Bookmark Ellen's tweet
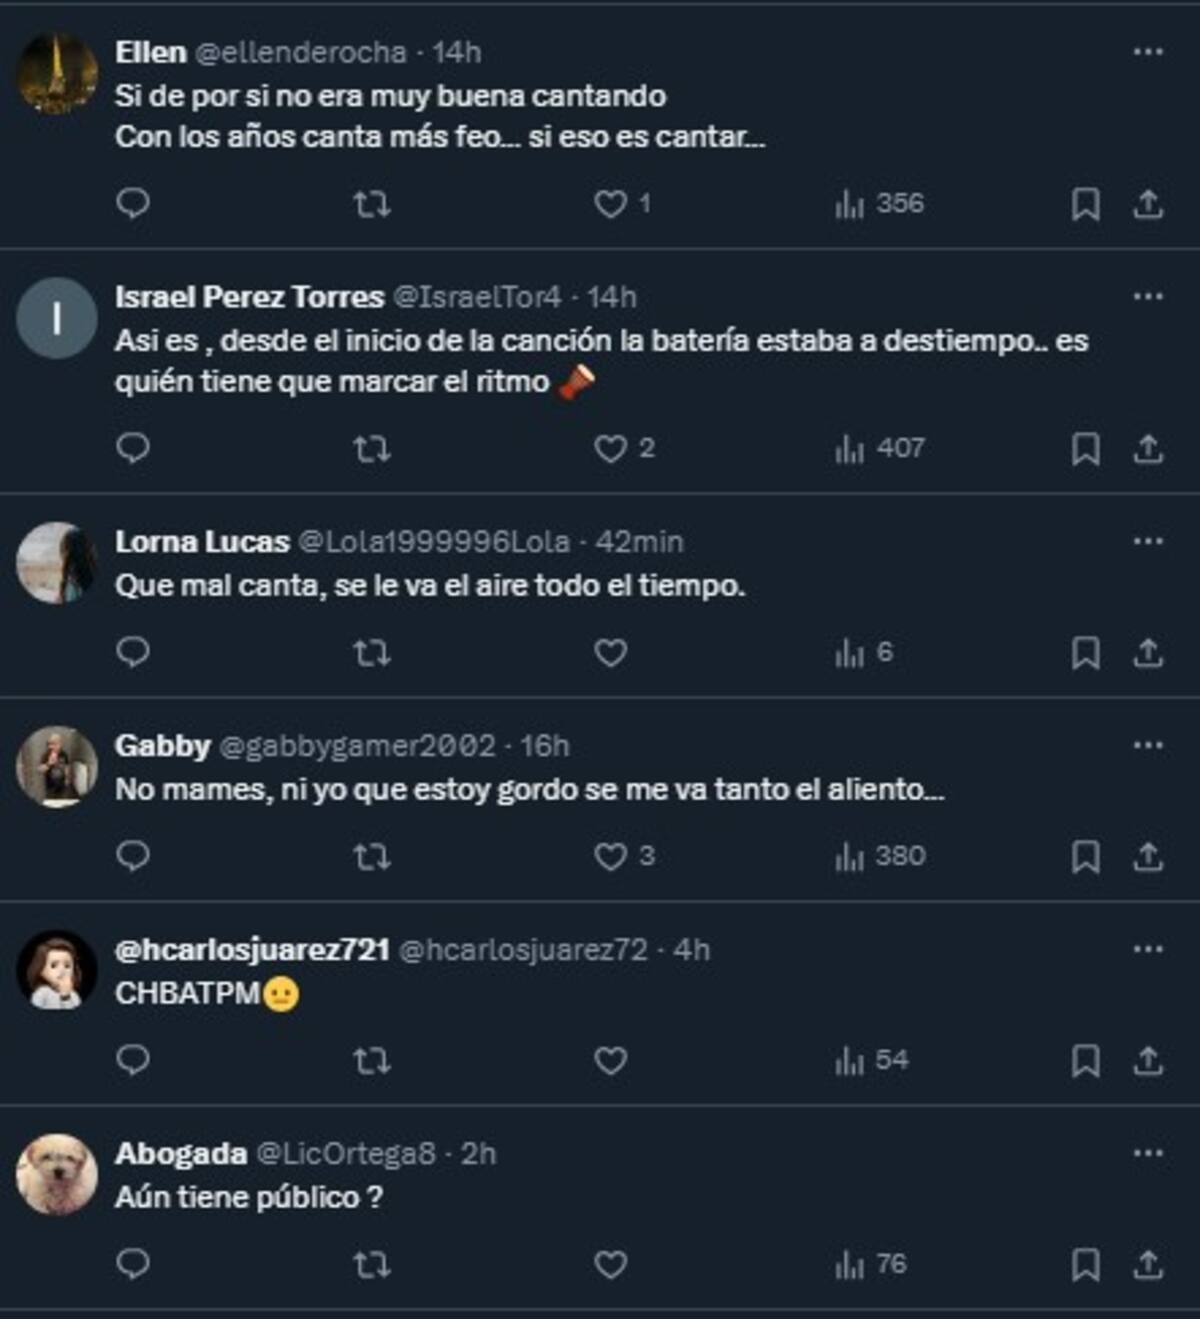Viewport: 1200px width, 1319px height. (x=1085, y=205)
